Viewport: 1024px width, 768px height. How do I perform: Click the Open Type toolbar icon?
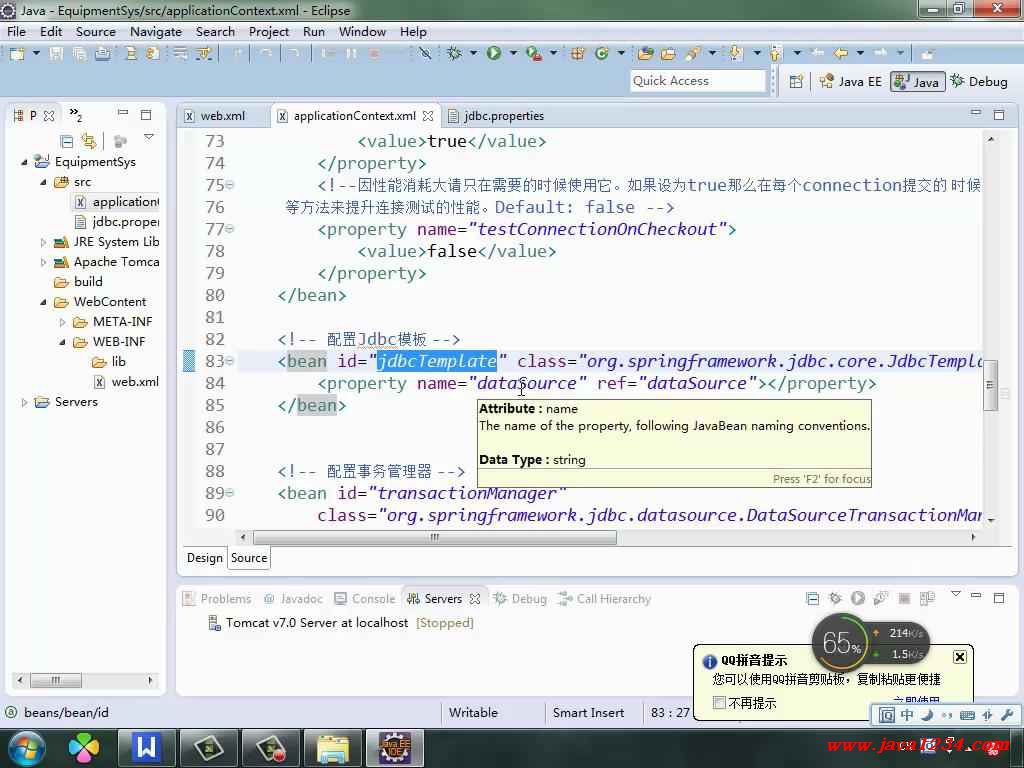point(646,54)
